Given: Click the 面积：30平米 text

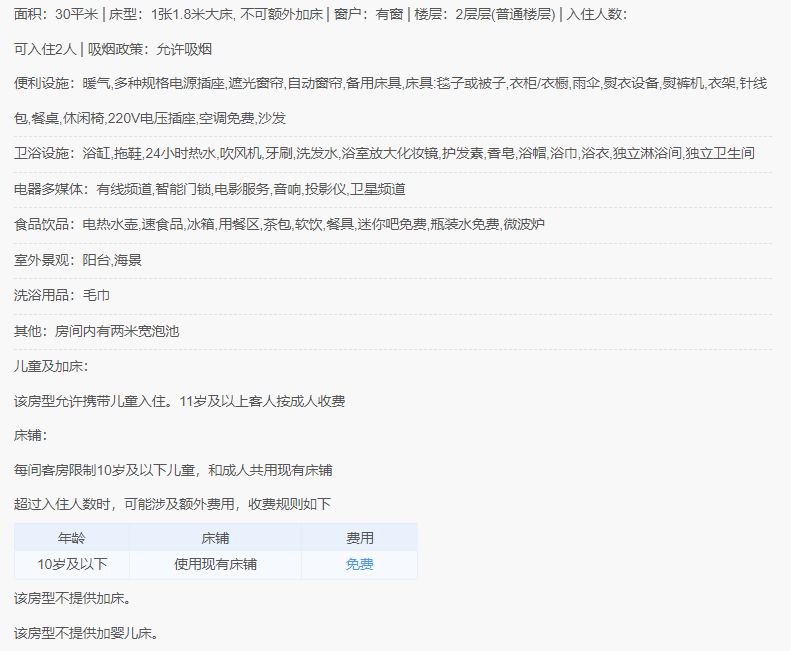Looking at the screenshot, I should 56,14.
